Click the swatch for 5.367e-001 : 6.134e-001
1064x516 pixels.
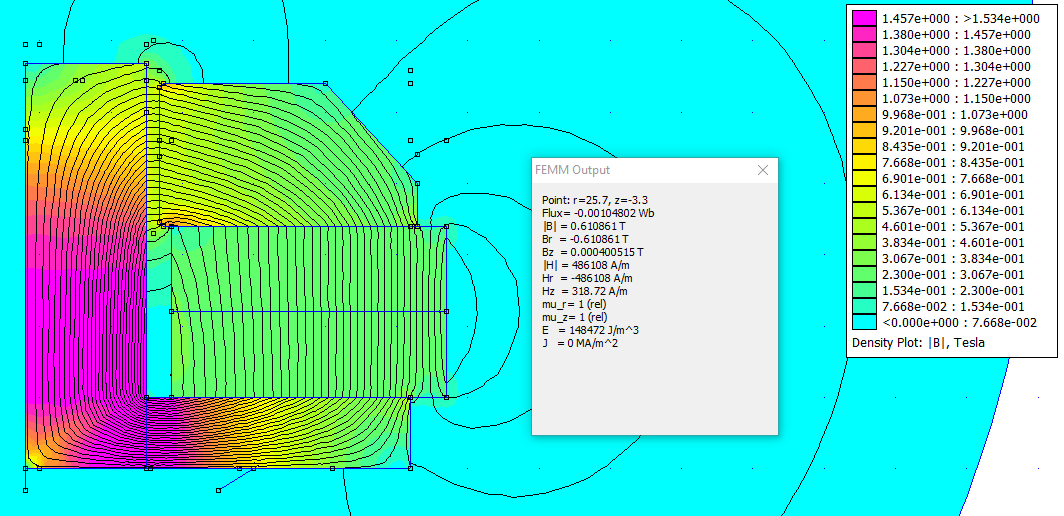(864, 210)
